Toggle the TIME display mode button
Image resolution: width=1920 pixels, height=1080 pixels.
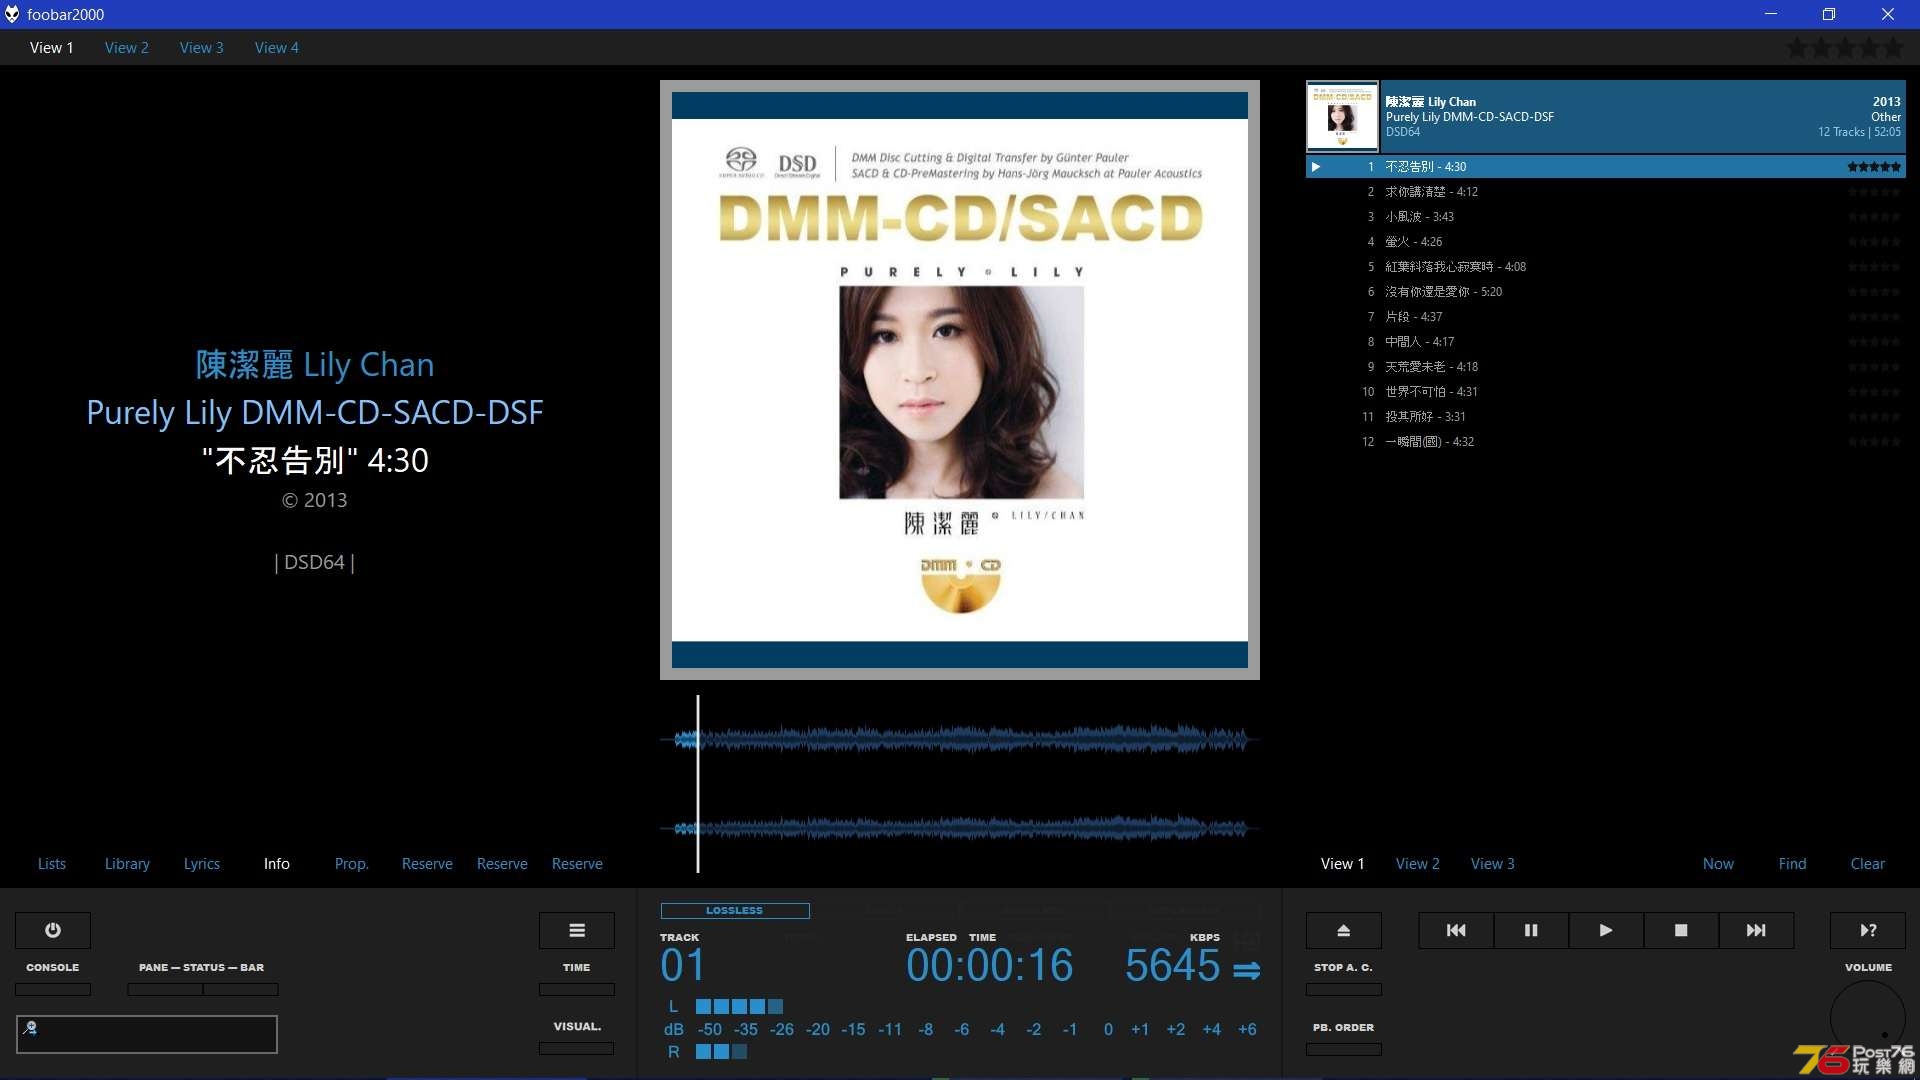click(x=577, y=989)
